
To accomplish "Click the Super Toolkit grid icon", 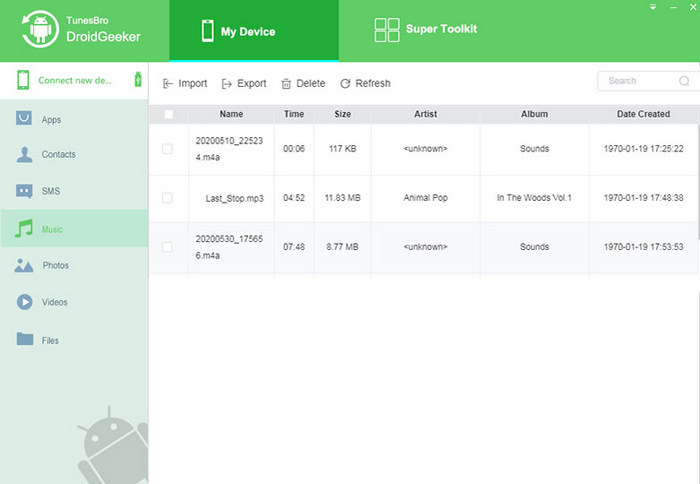I will 387,30.
